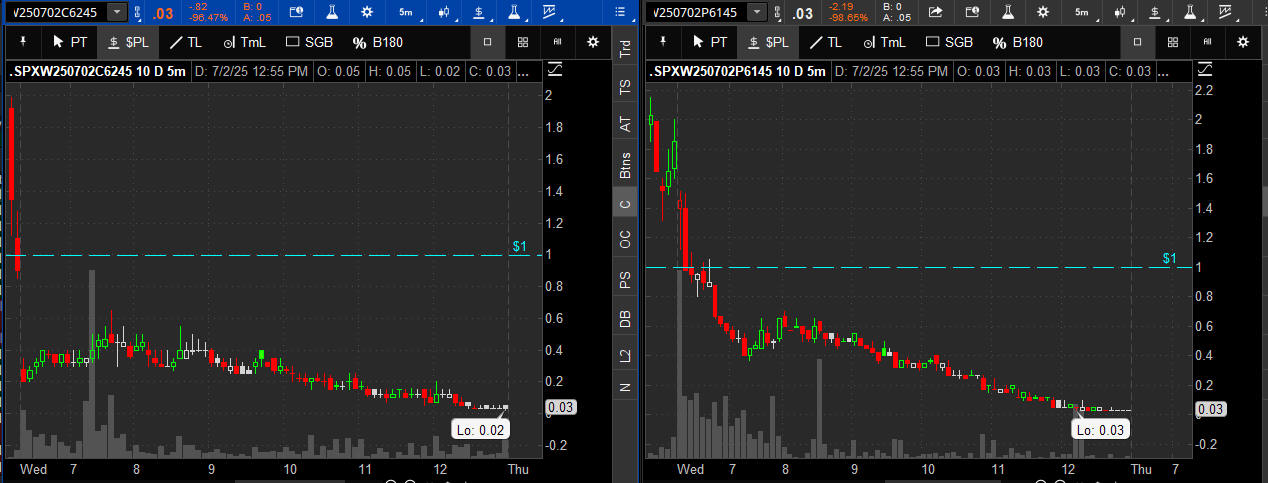This screenshot has height=483, width=1268.
Task: Switch to the Trd side tab
Action: pyautogui.click(x=626, y=50)
